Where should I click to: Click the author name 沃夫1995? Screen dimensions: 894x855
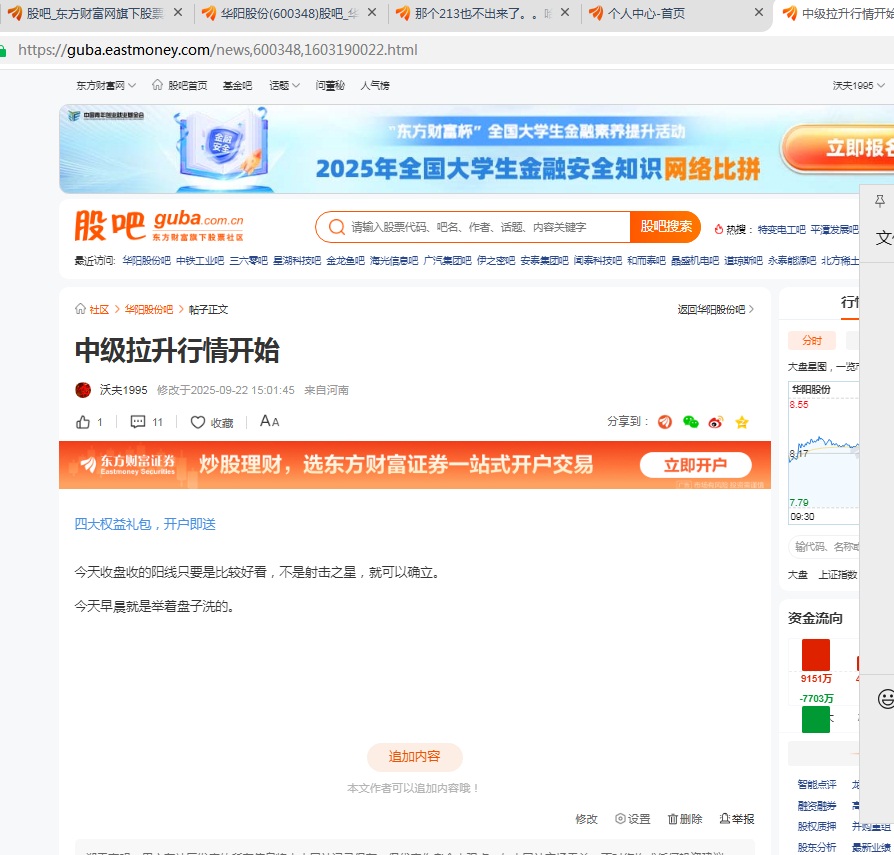pyautogui.click(x=123, y=390)
